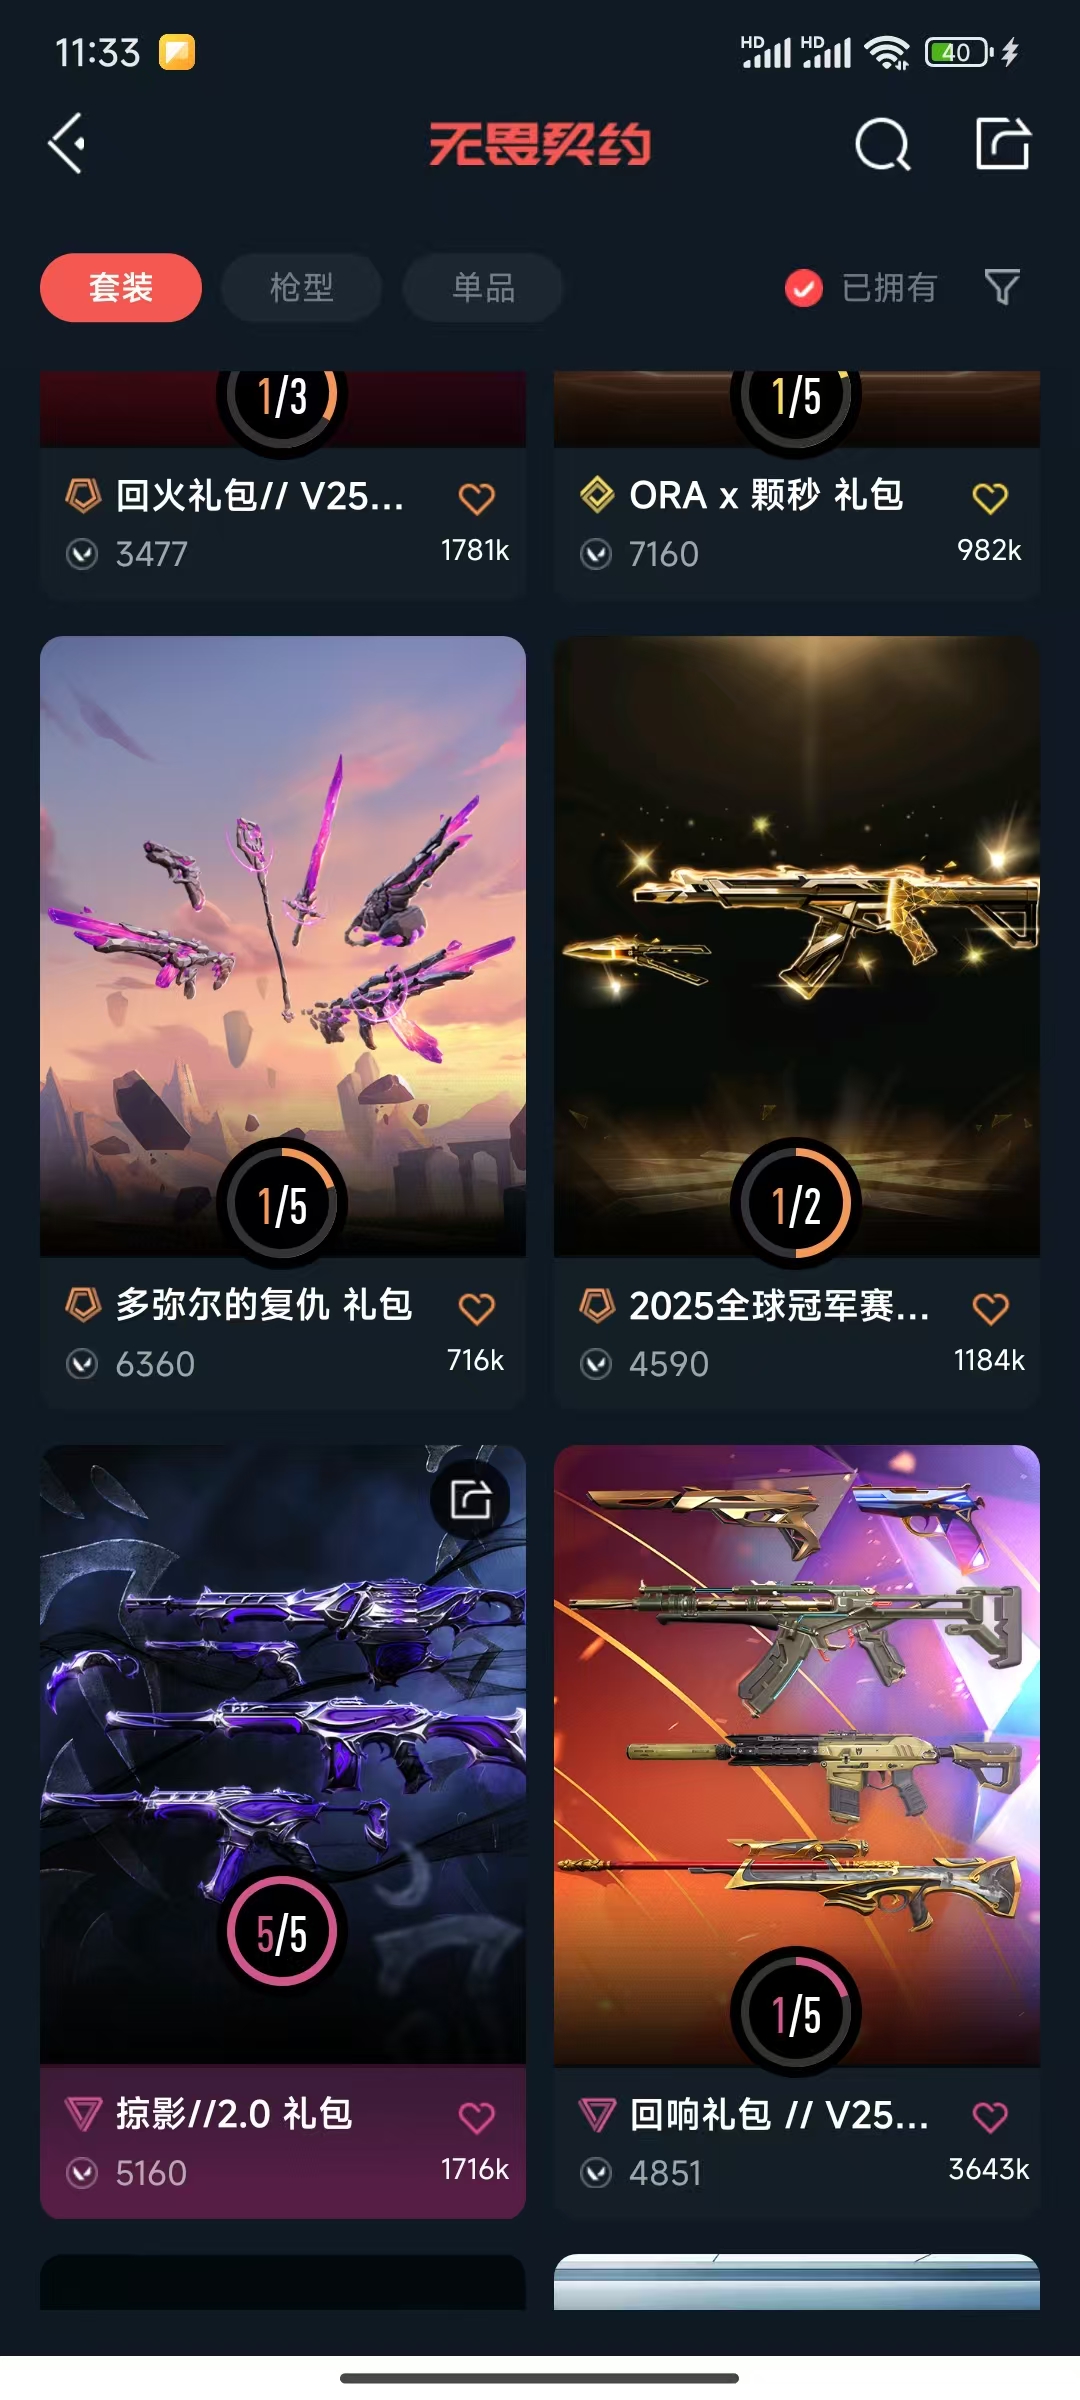Switch to the 单品 tab
This screenshot has height=2400, width=1080.
[x=483, y=288]
